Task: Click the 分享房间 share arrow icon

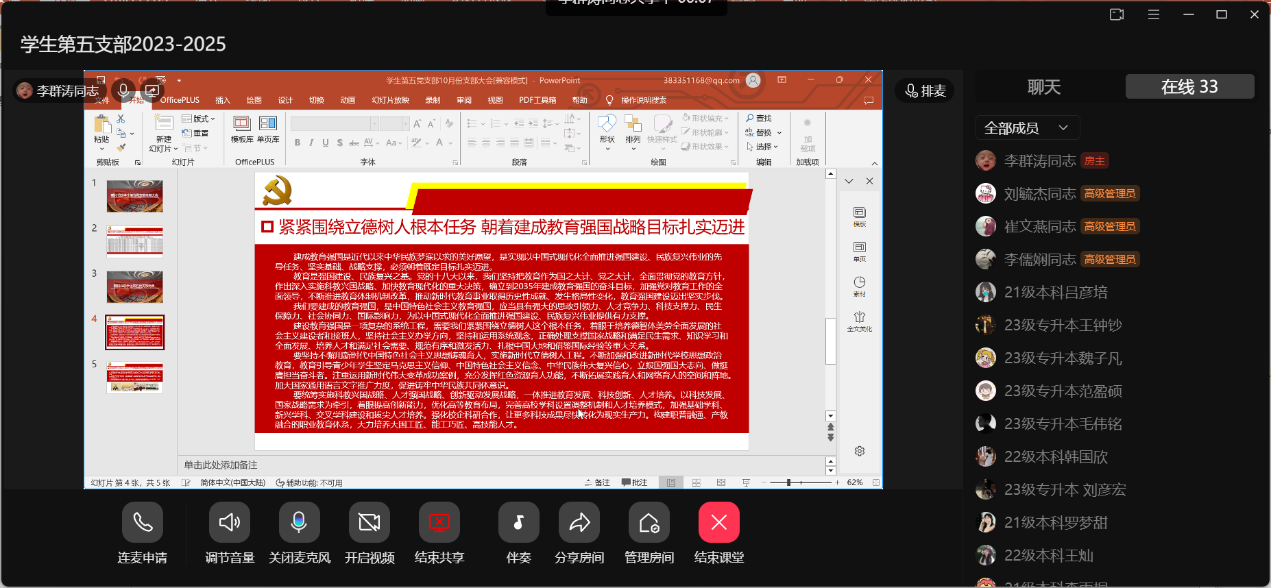Action: click(579, 522)
